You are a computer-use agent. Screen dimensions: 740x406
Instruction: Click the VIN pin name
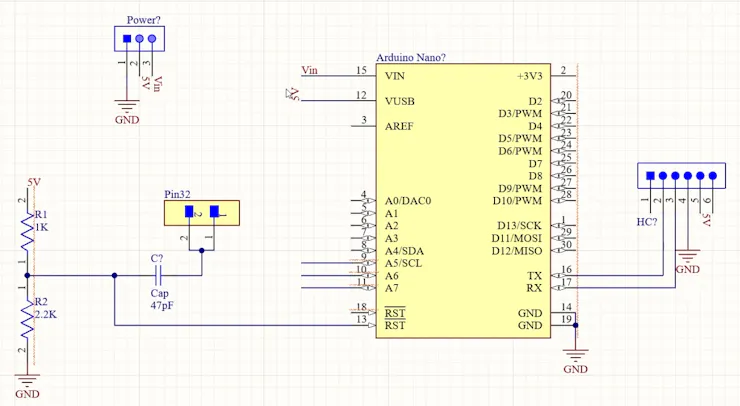395,76
